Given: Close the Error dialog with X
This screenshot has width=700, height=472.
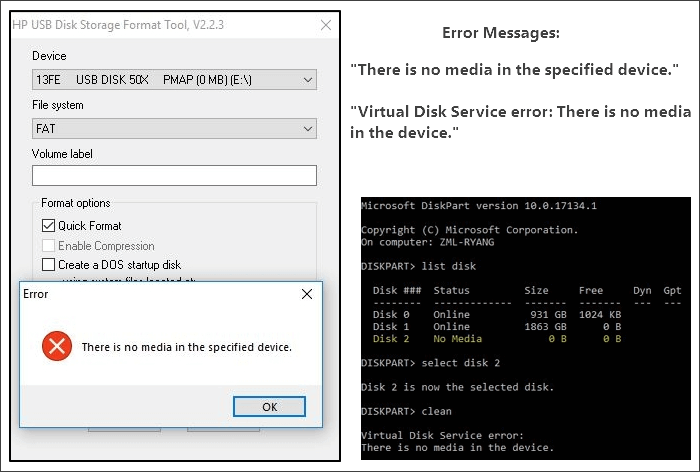Looking at the screenshot, I should click(x=307, y=294).
